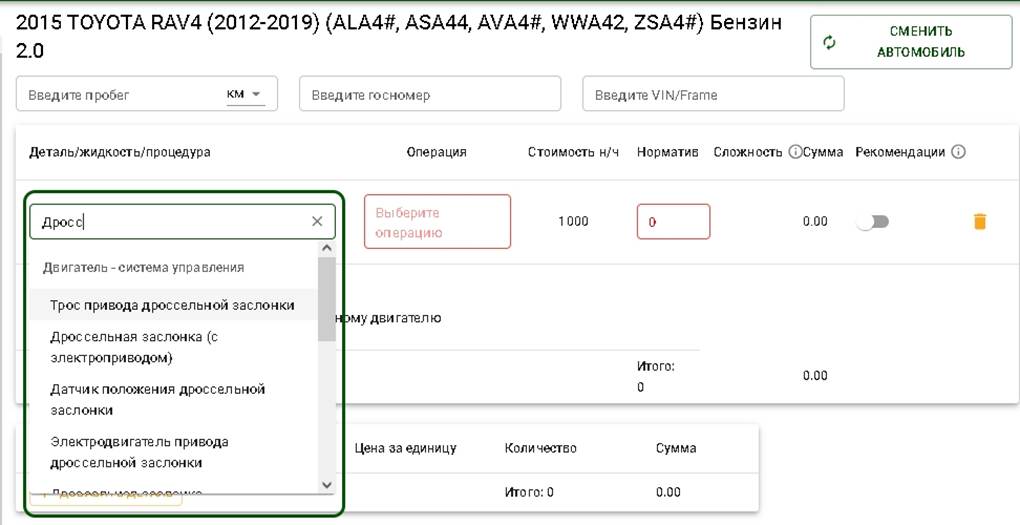Image resolution: width=1020 pixels, height=525 pixels.
Task: Click the 2015 TOYOTA RAV4 vehicle title
Action: point(399,36)
